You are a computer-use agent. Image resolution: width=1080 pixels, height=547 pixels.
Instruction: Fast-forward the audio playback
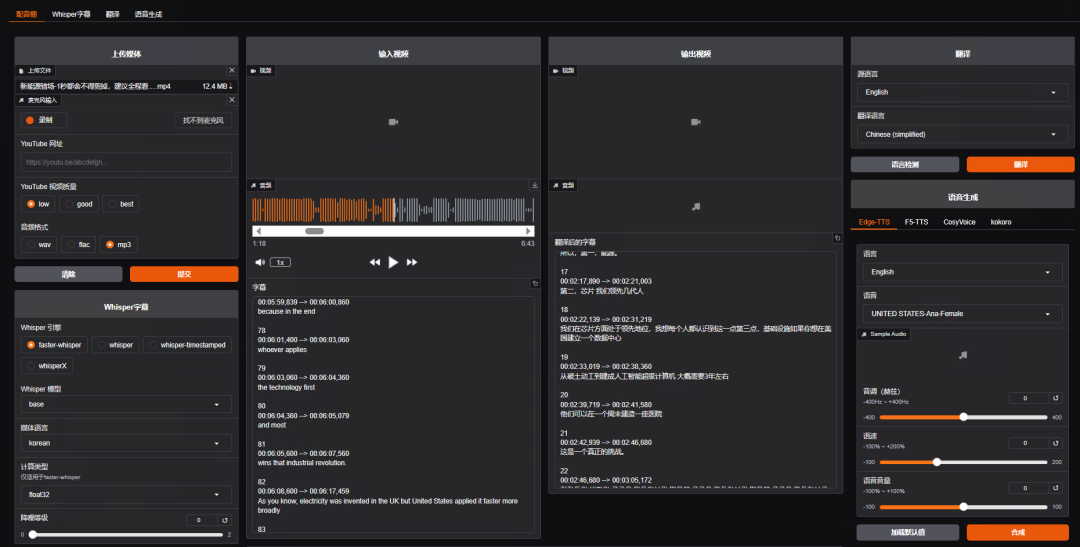pyautogui.click(x=412, y=262)
